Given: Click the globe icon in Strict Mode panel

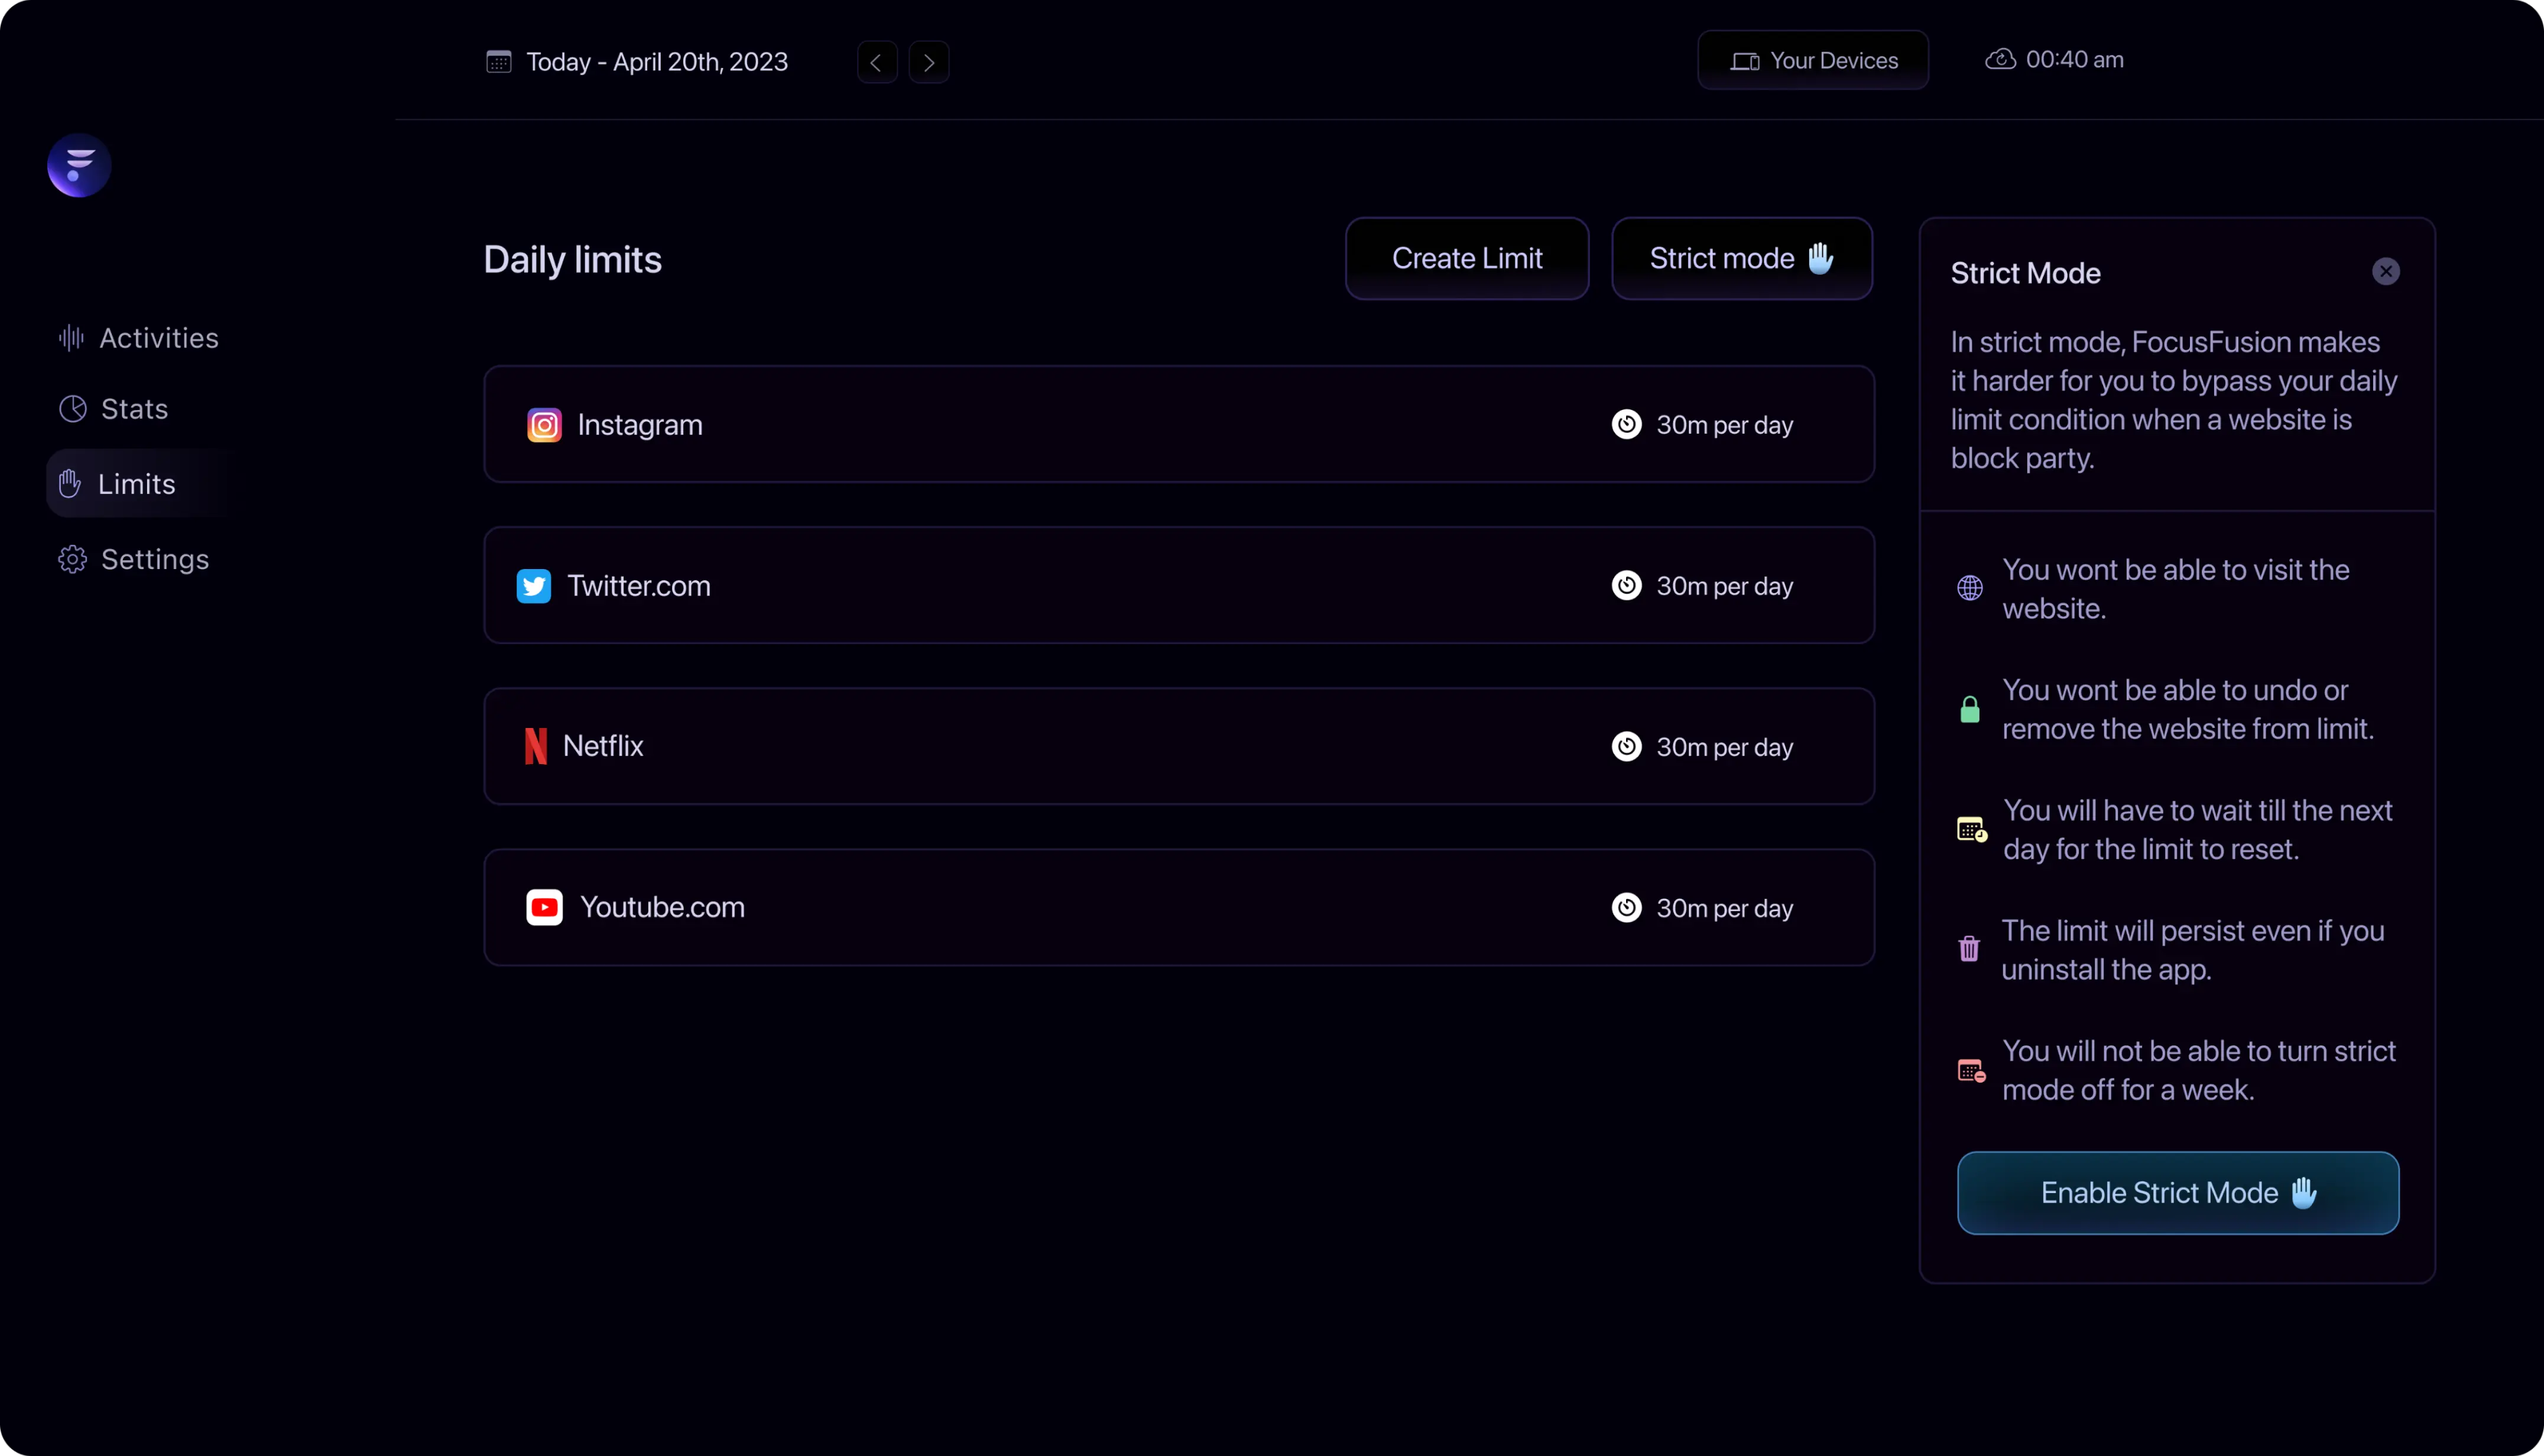Looking at the screenshot, I should pyautogui.click(x=1969, y=588).
